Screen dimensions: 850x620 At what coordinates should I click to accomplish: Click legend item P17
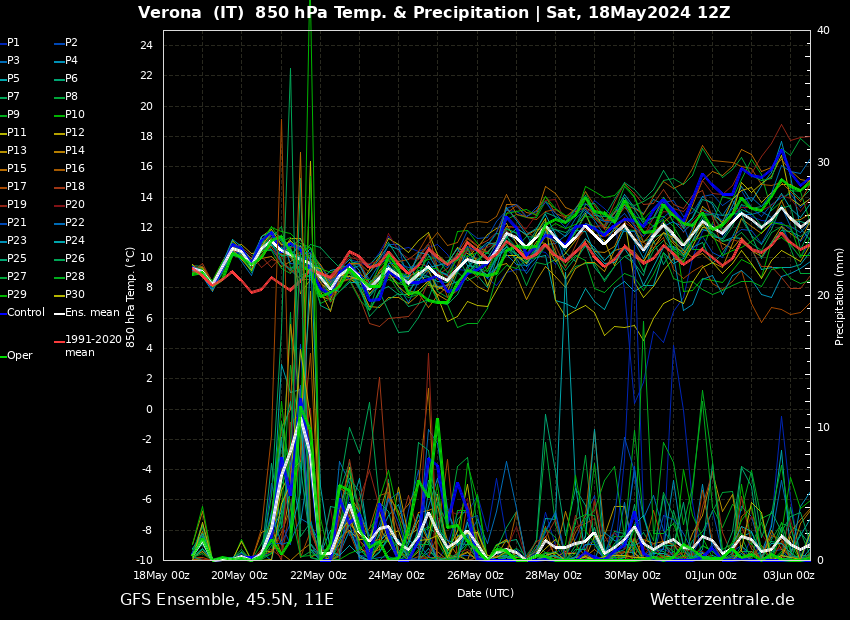click(13, 186)
